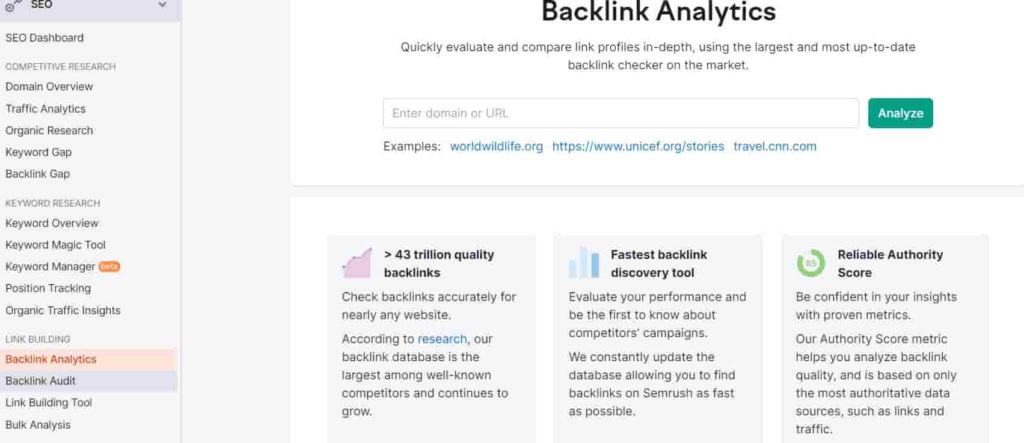Open the research link in backlinks card
This screenshot has width=1024, height=443.
[442, 338]
